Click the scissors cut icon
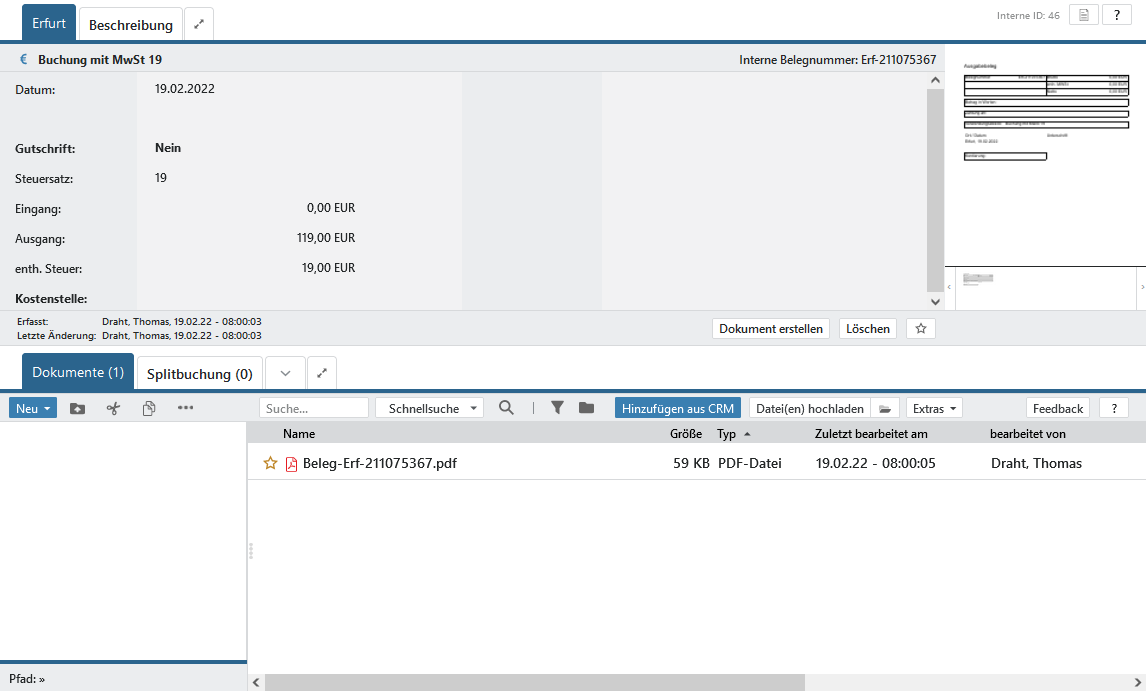This screenshot has height=691, width=1146. 113,408
